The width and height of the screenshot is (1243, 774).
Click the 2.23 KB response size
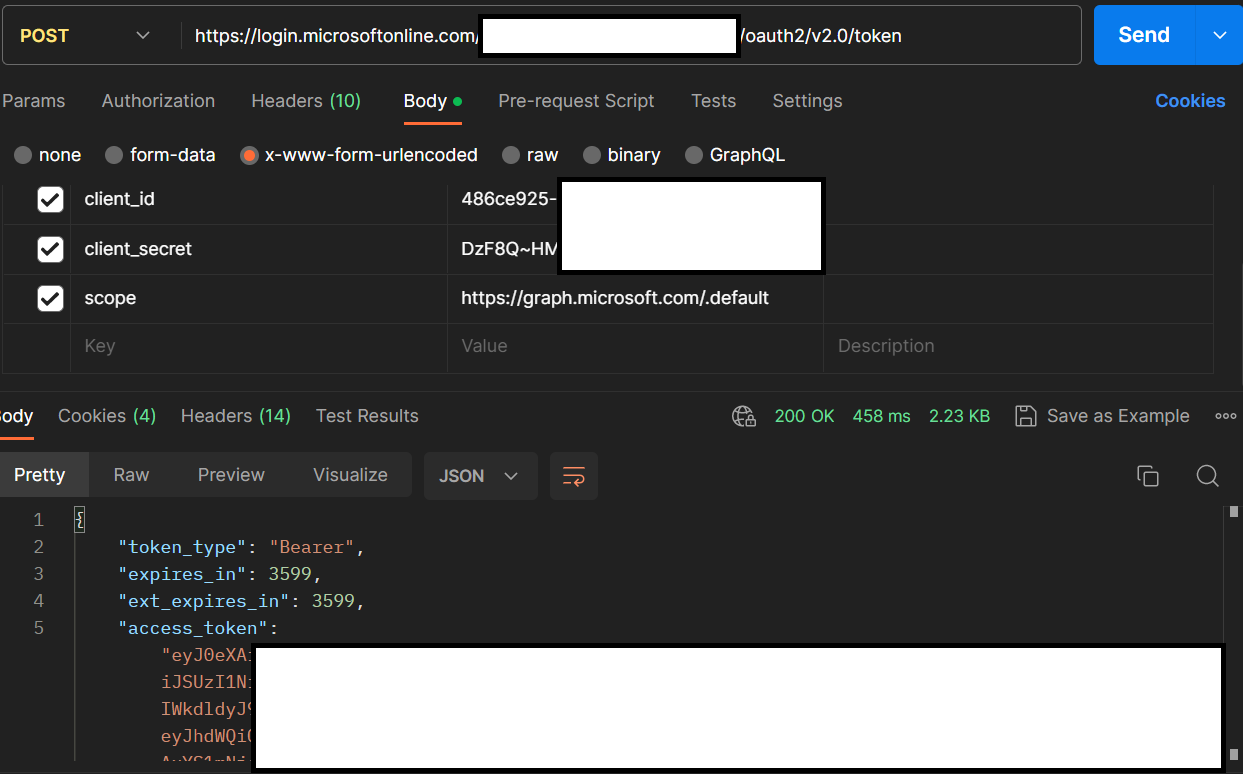[x=960, y=416]
